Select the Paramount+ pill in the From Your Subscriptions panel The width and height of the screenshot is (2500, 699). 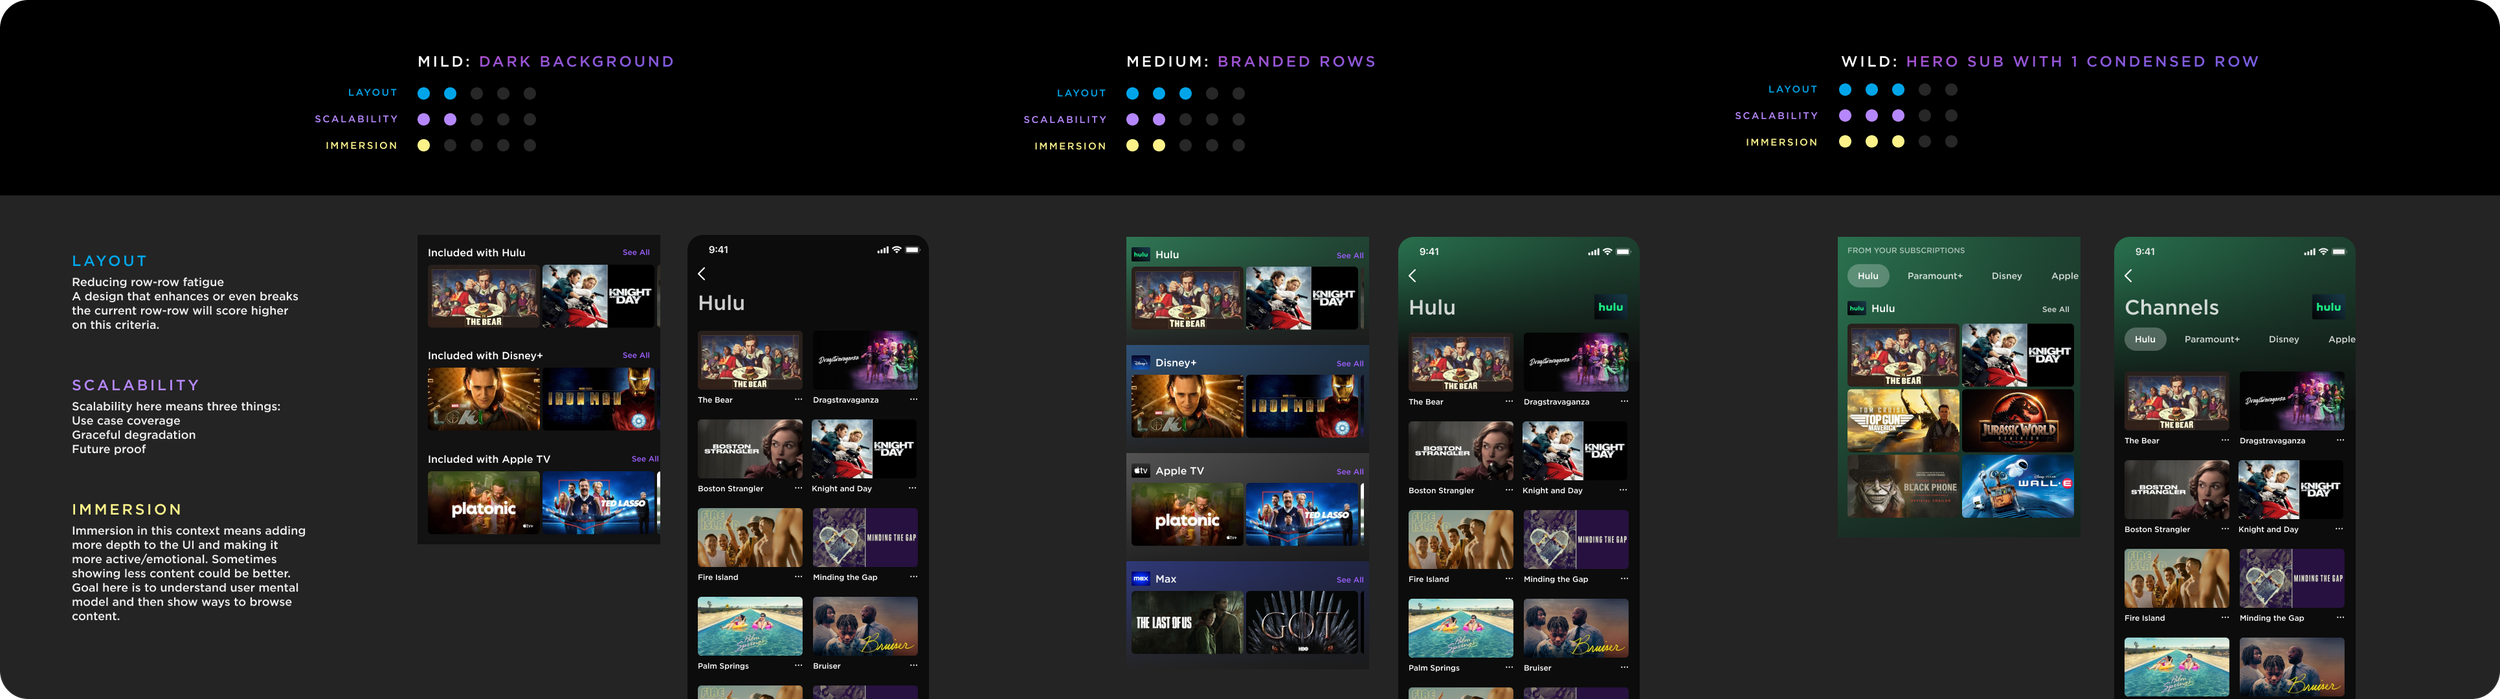[x=1935, y=276]
